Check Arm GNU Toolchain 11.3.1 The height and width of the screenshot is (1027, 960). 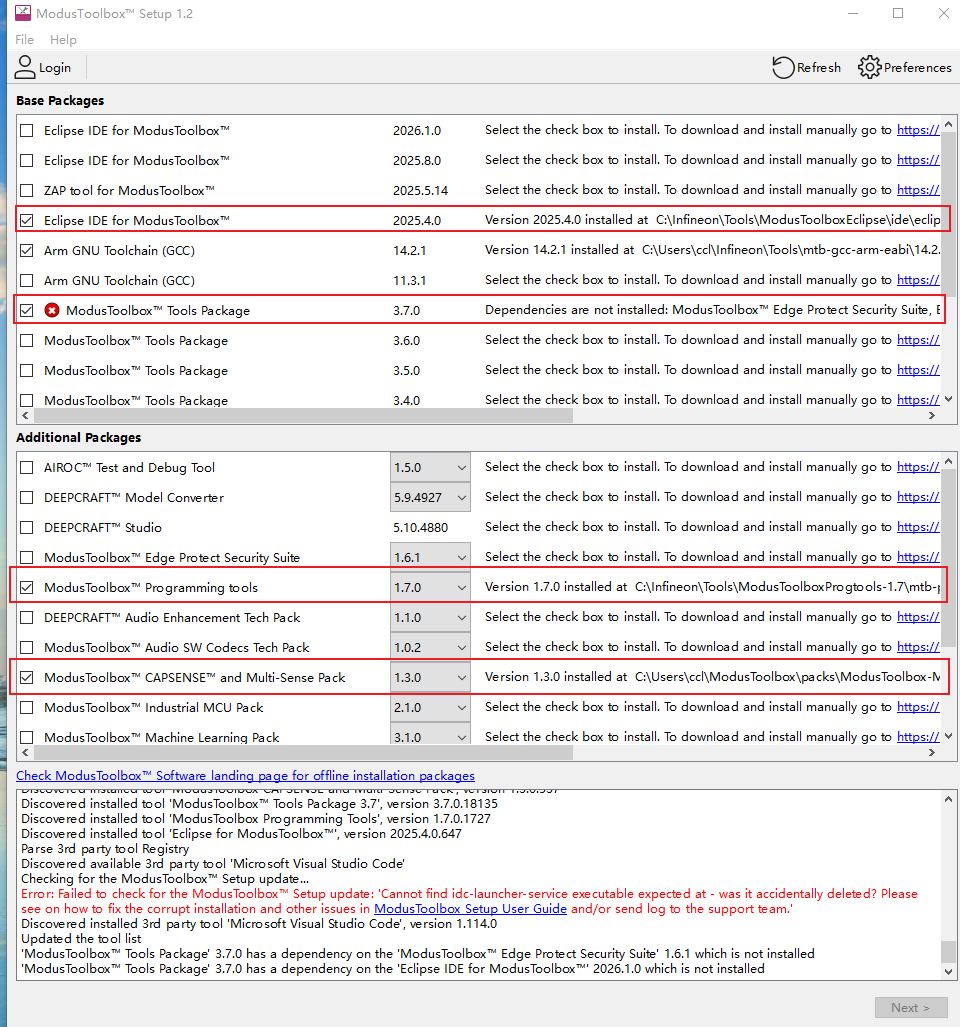(x=27, y=280)
